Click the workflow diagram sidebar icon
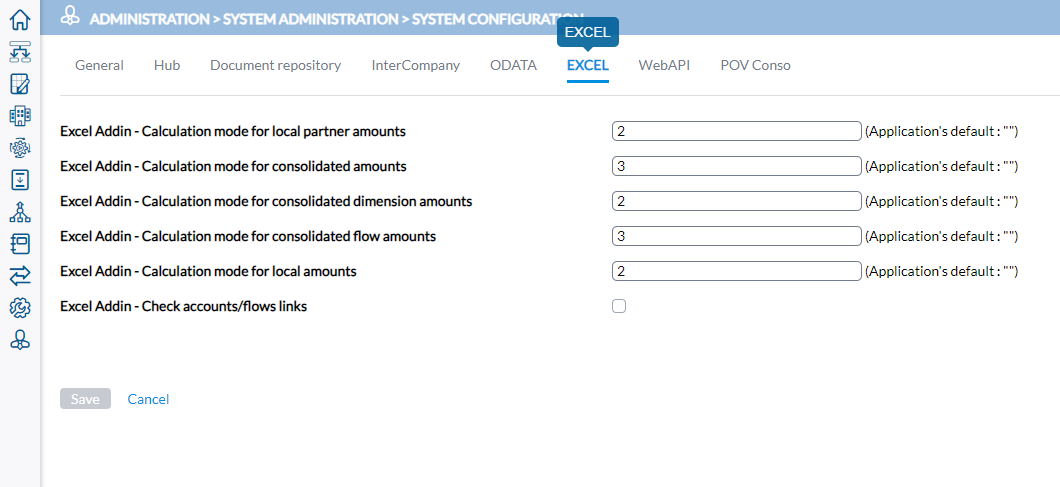The height and width of the screenshot is (487, 1060). click(x=20, y=52)
